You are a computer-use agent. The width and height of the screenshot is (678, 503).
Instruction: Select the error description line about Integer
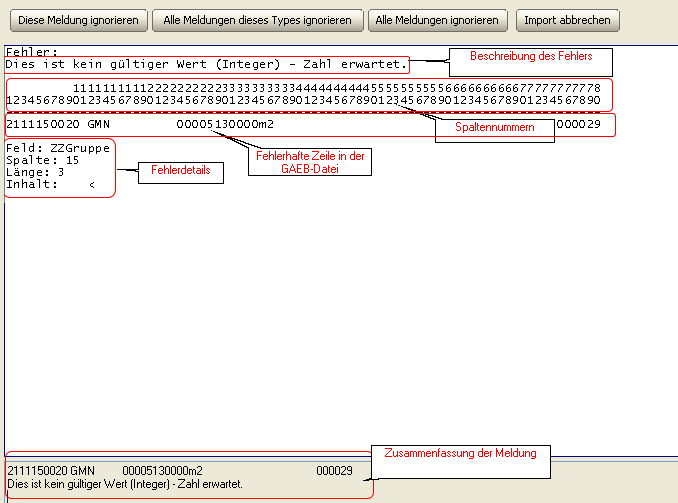click(206, 64)
